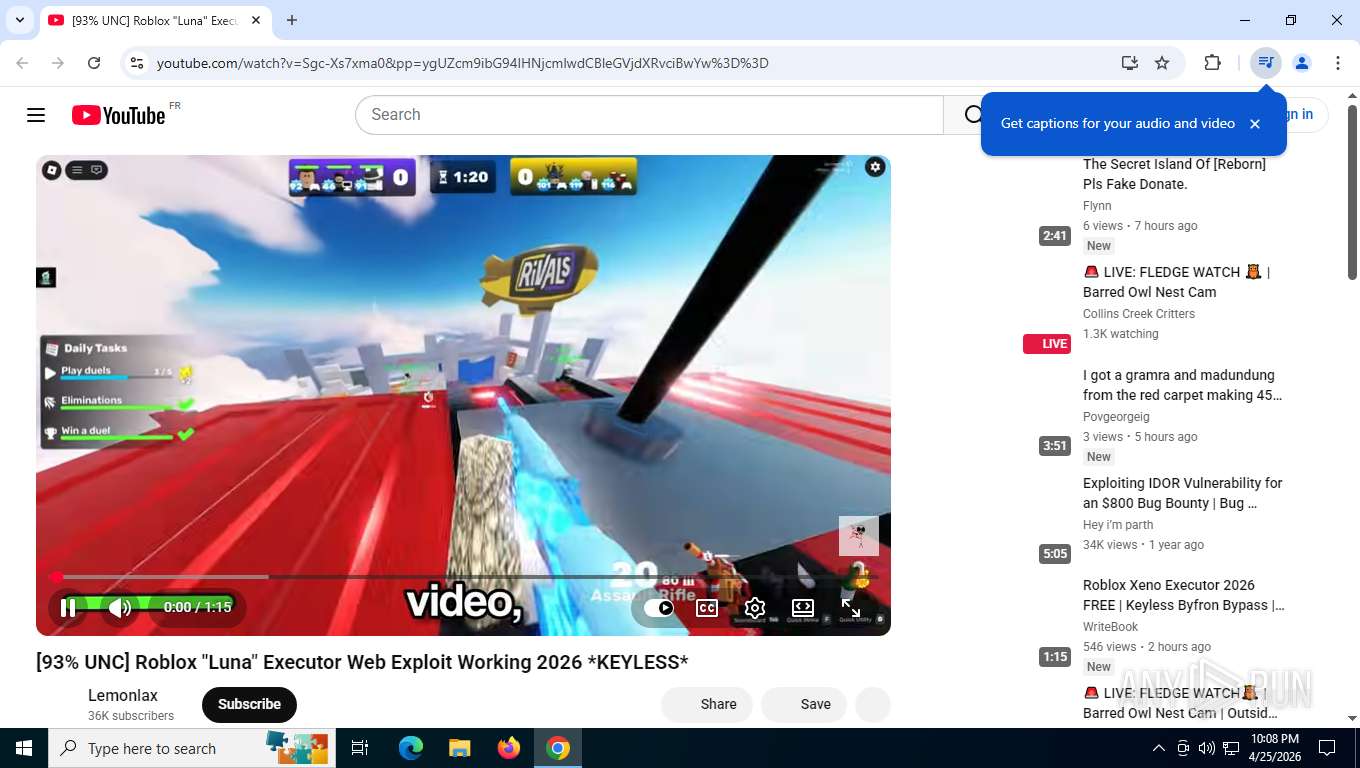This screenshot has height=768, width=1360.
Task: Click the channel watermark at video corner
Action: (x=859, y=536)
